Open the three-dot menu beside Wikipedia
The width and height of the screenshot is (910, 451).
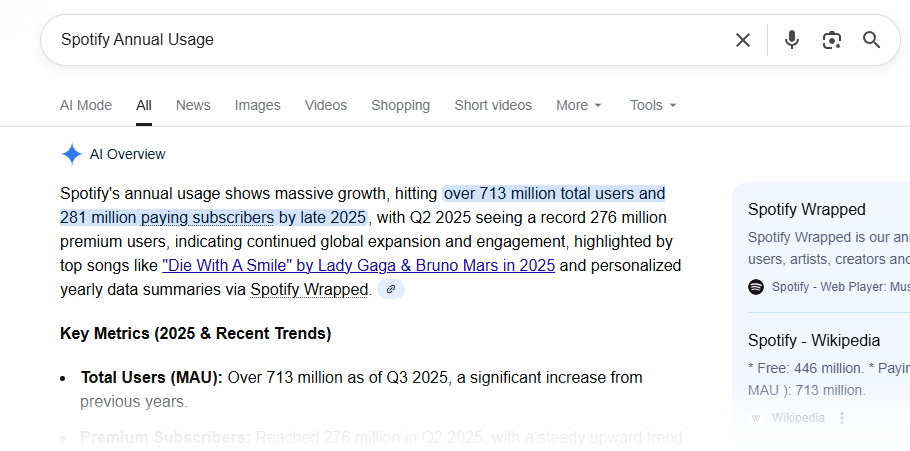(842, 417)
